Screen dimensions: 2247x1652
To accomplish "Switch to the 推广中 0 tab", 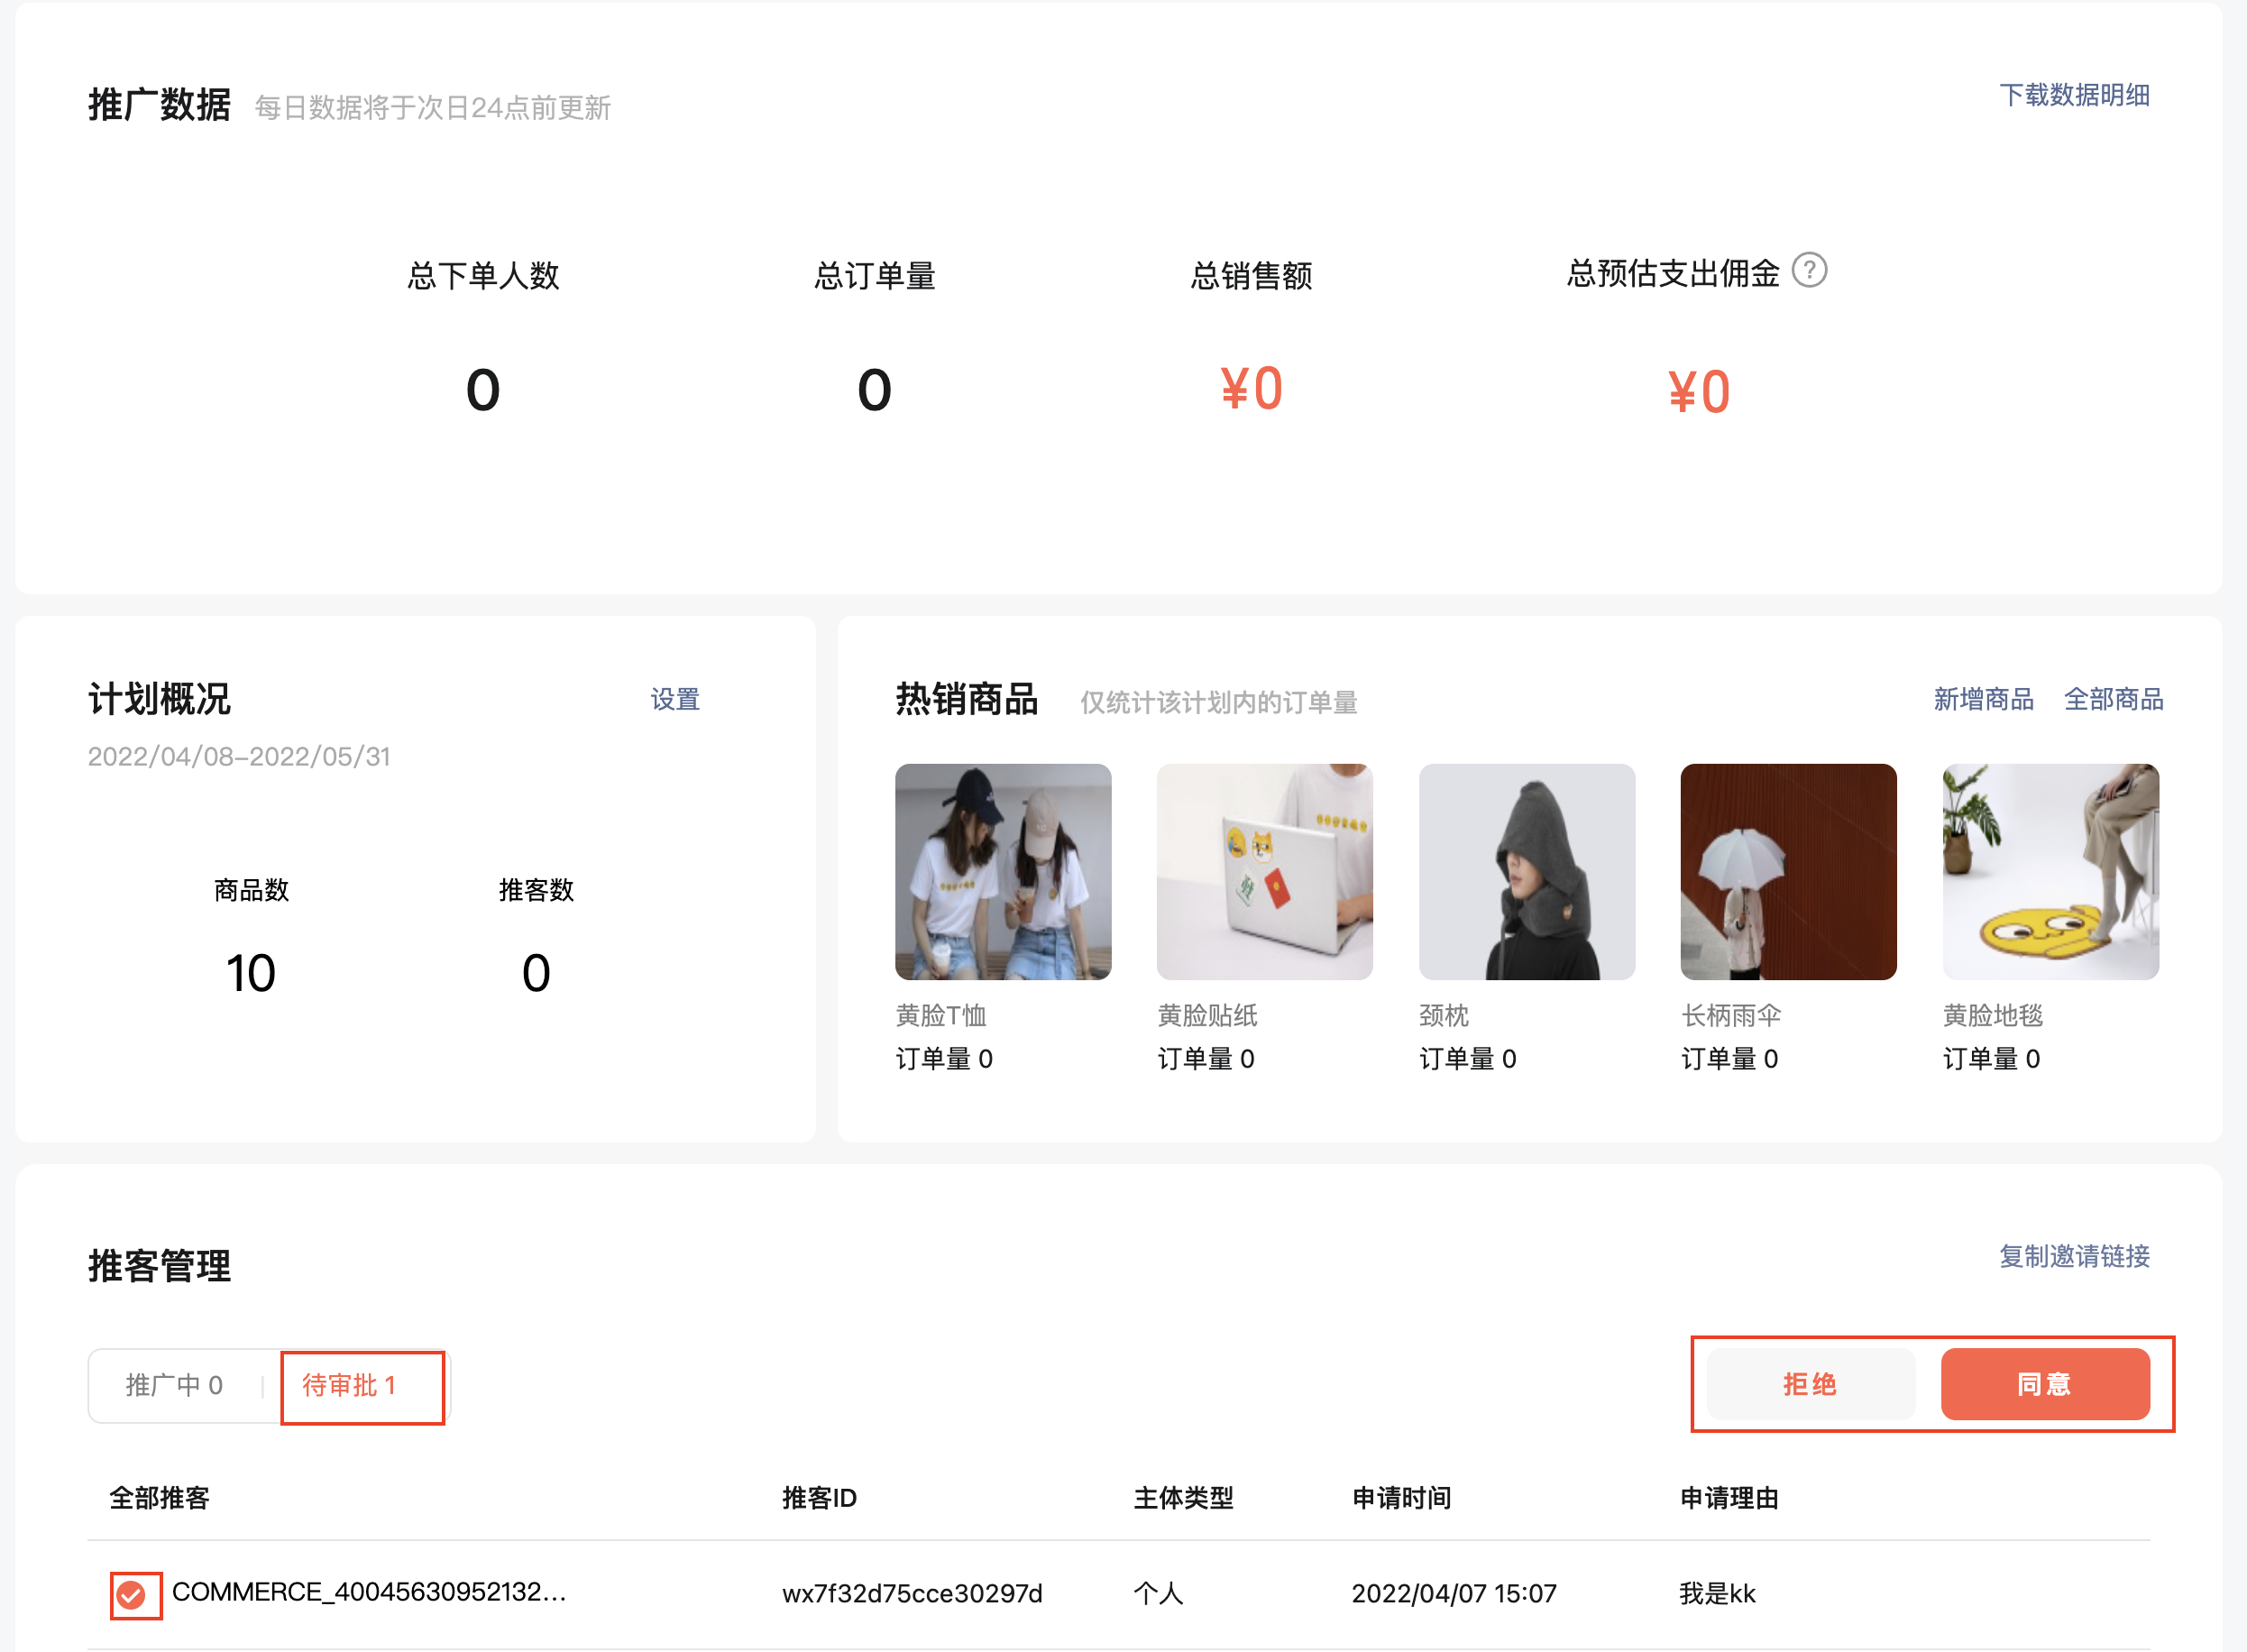I will pos(174,1385).
